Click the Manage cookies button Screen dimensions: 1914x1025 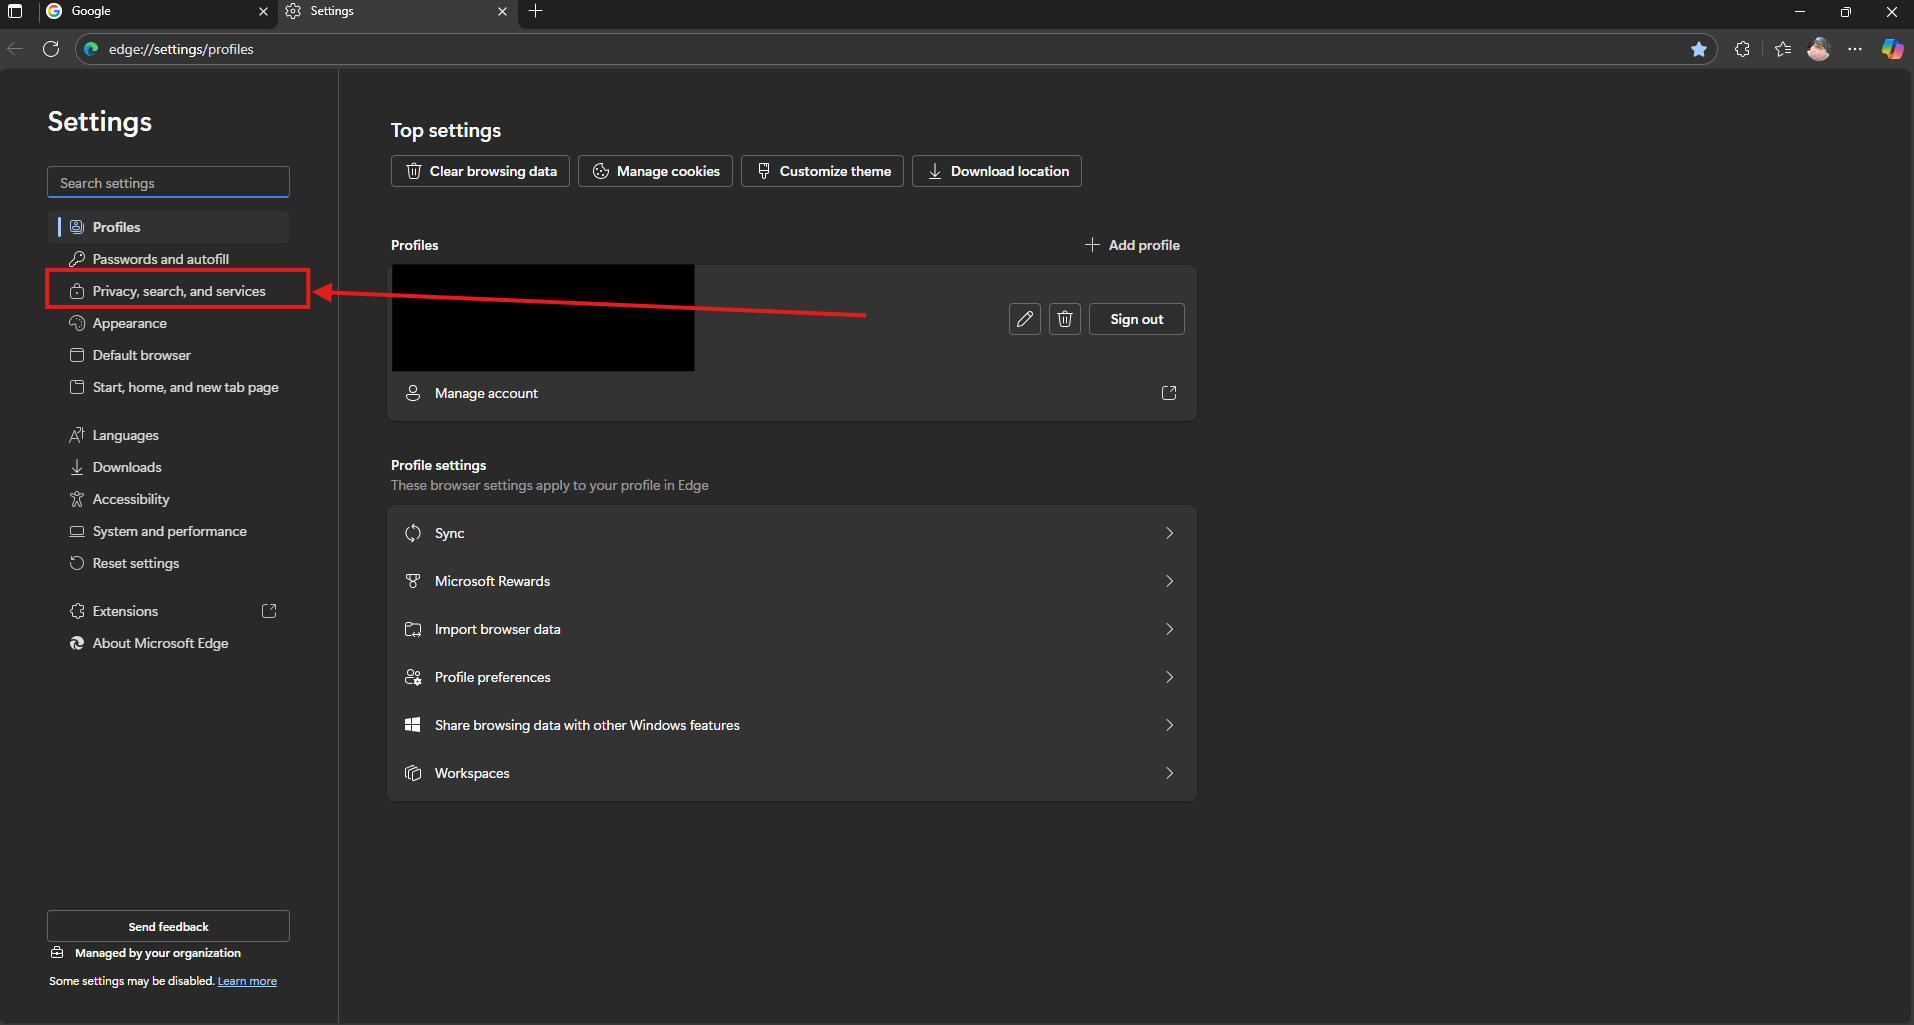tap(655, 171)
